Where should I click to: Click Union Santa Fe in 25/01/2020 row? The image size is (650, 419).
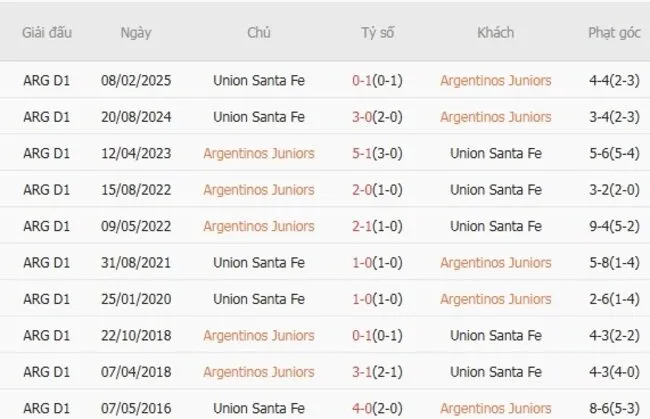click(259, 299)
